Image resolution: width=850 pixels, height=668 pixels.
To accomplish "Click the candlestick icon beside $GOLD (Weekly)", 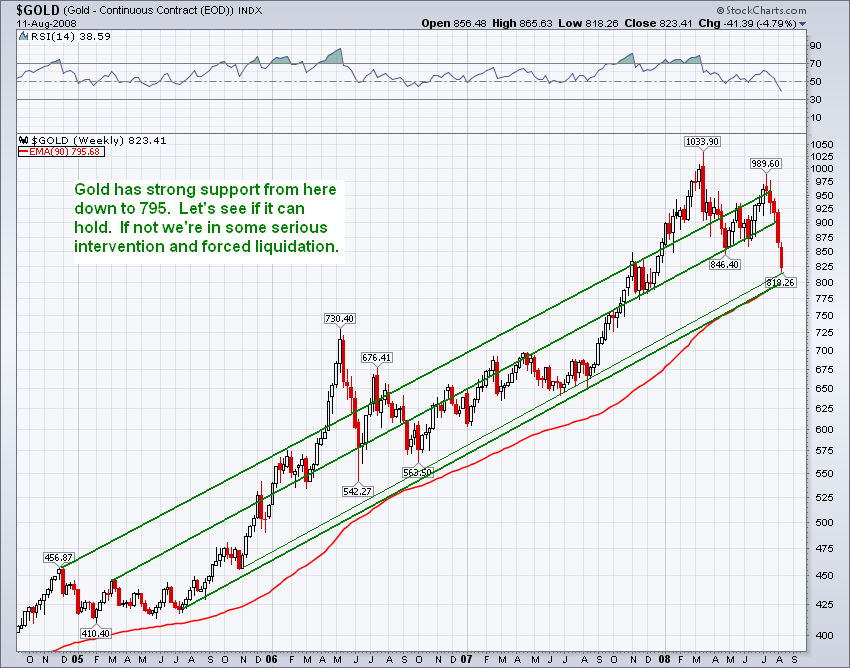I will pyautogui.click(x=23, y=140).
